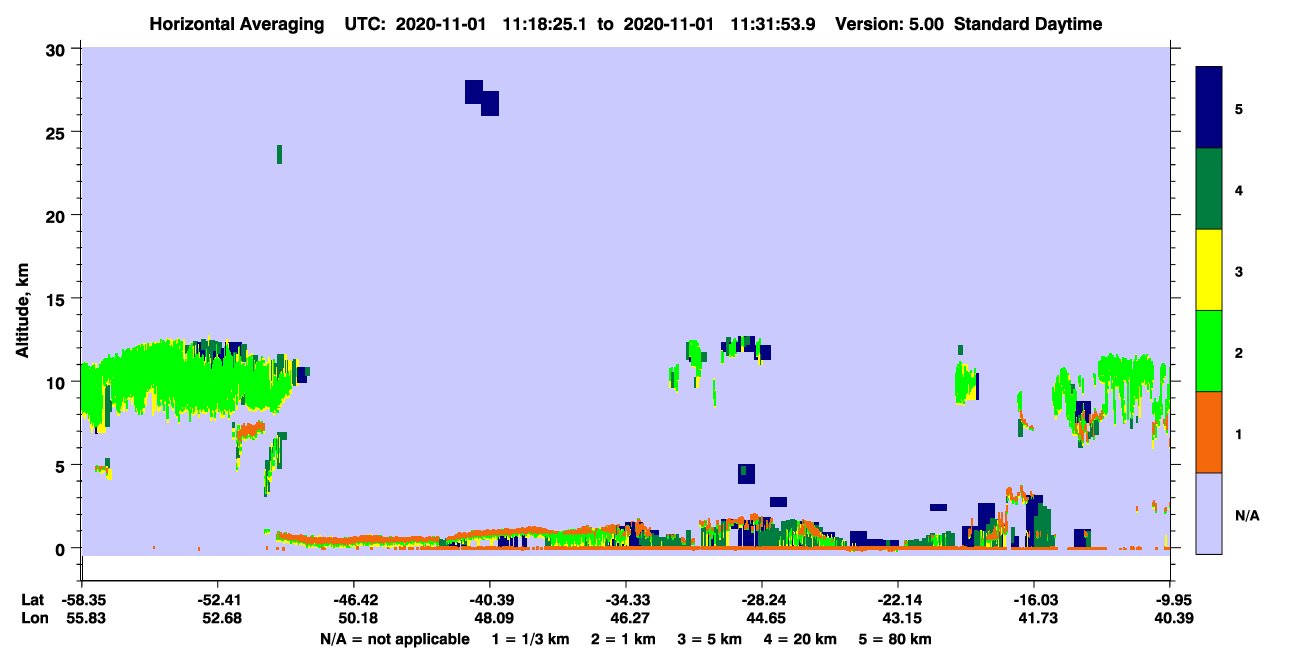Click the "Standard Daytime" header text
Image resolution: width=1300 pixels, height=667 pixels.
click(1028, 24)
